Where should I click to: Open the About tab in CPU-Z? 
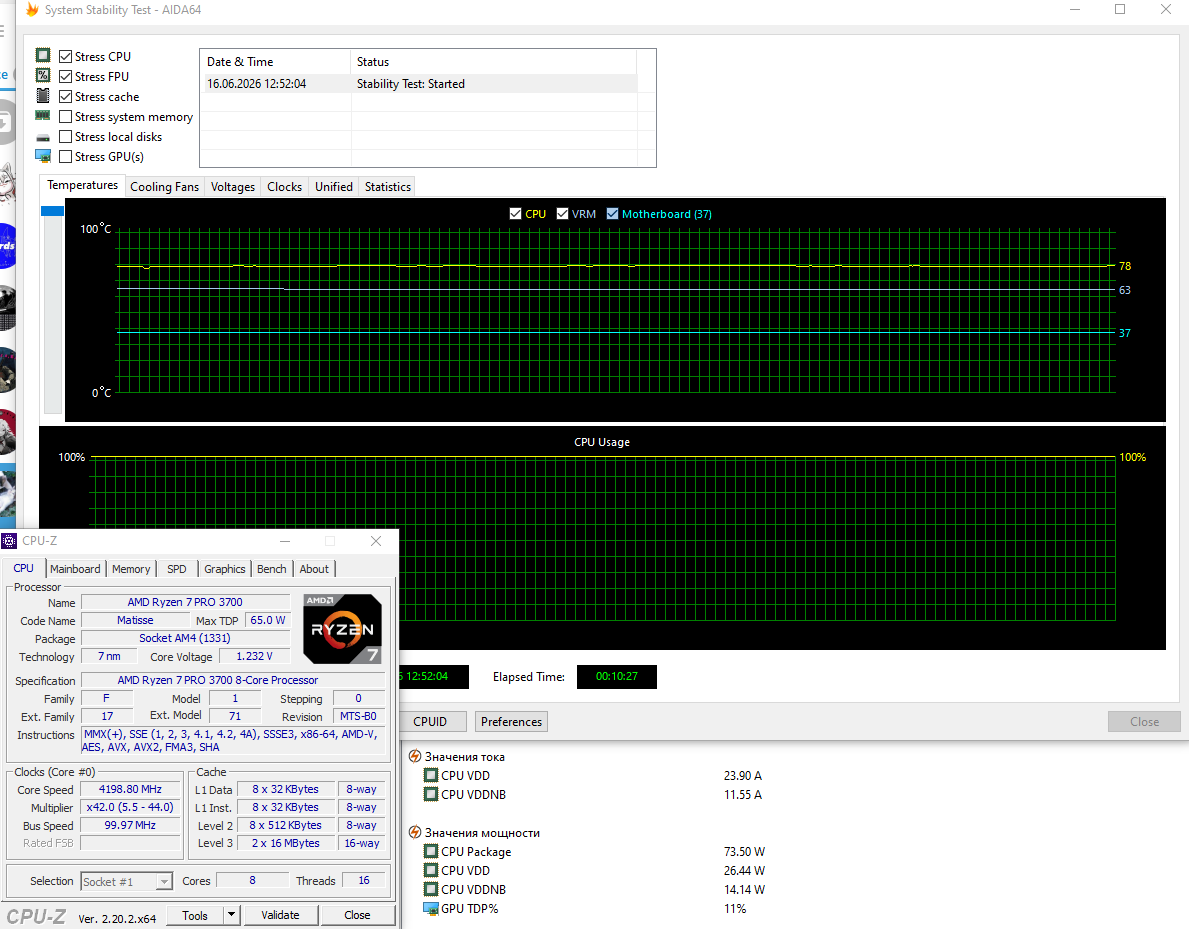[x=314, y=569]
